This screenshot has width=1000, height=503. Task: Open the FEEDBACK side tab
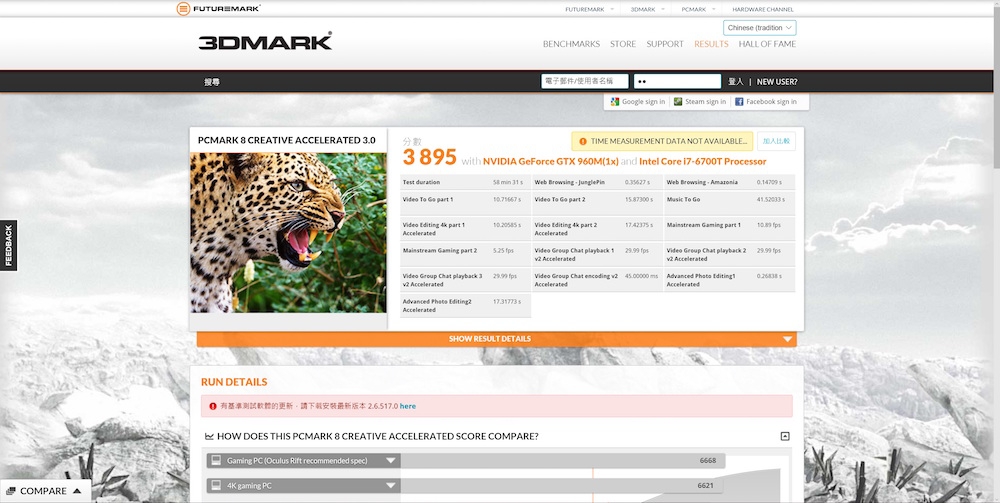[8, 245]
